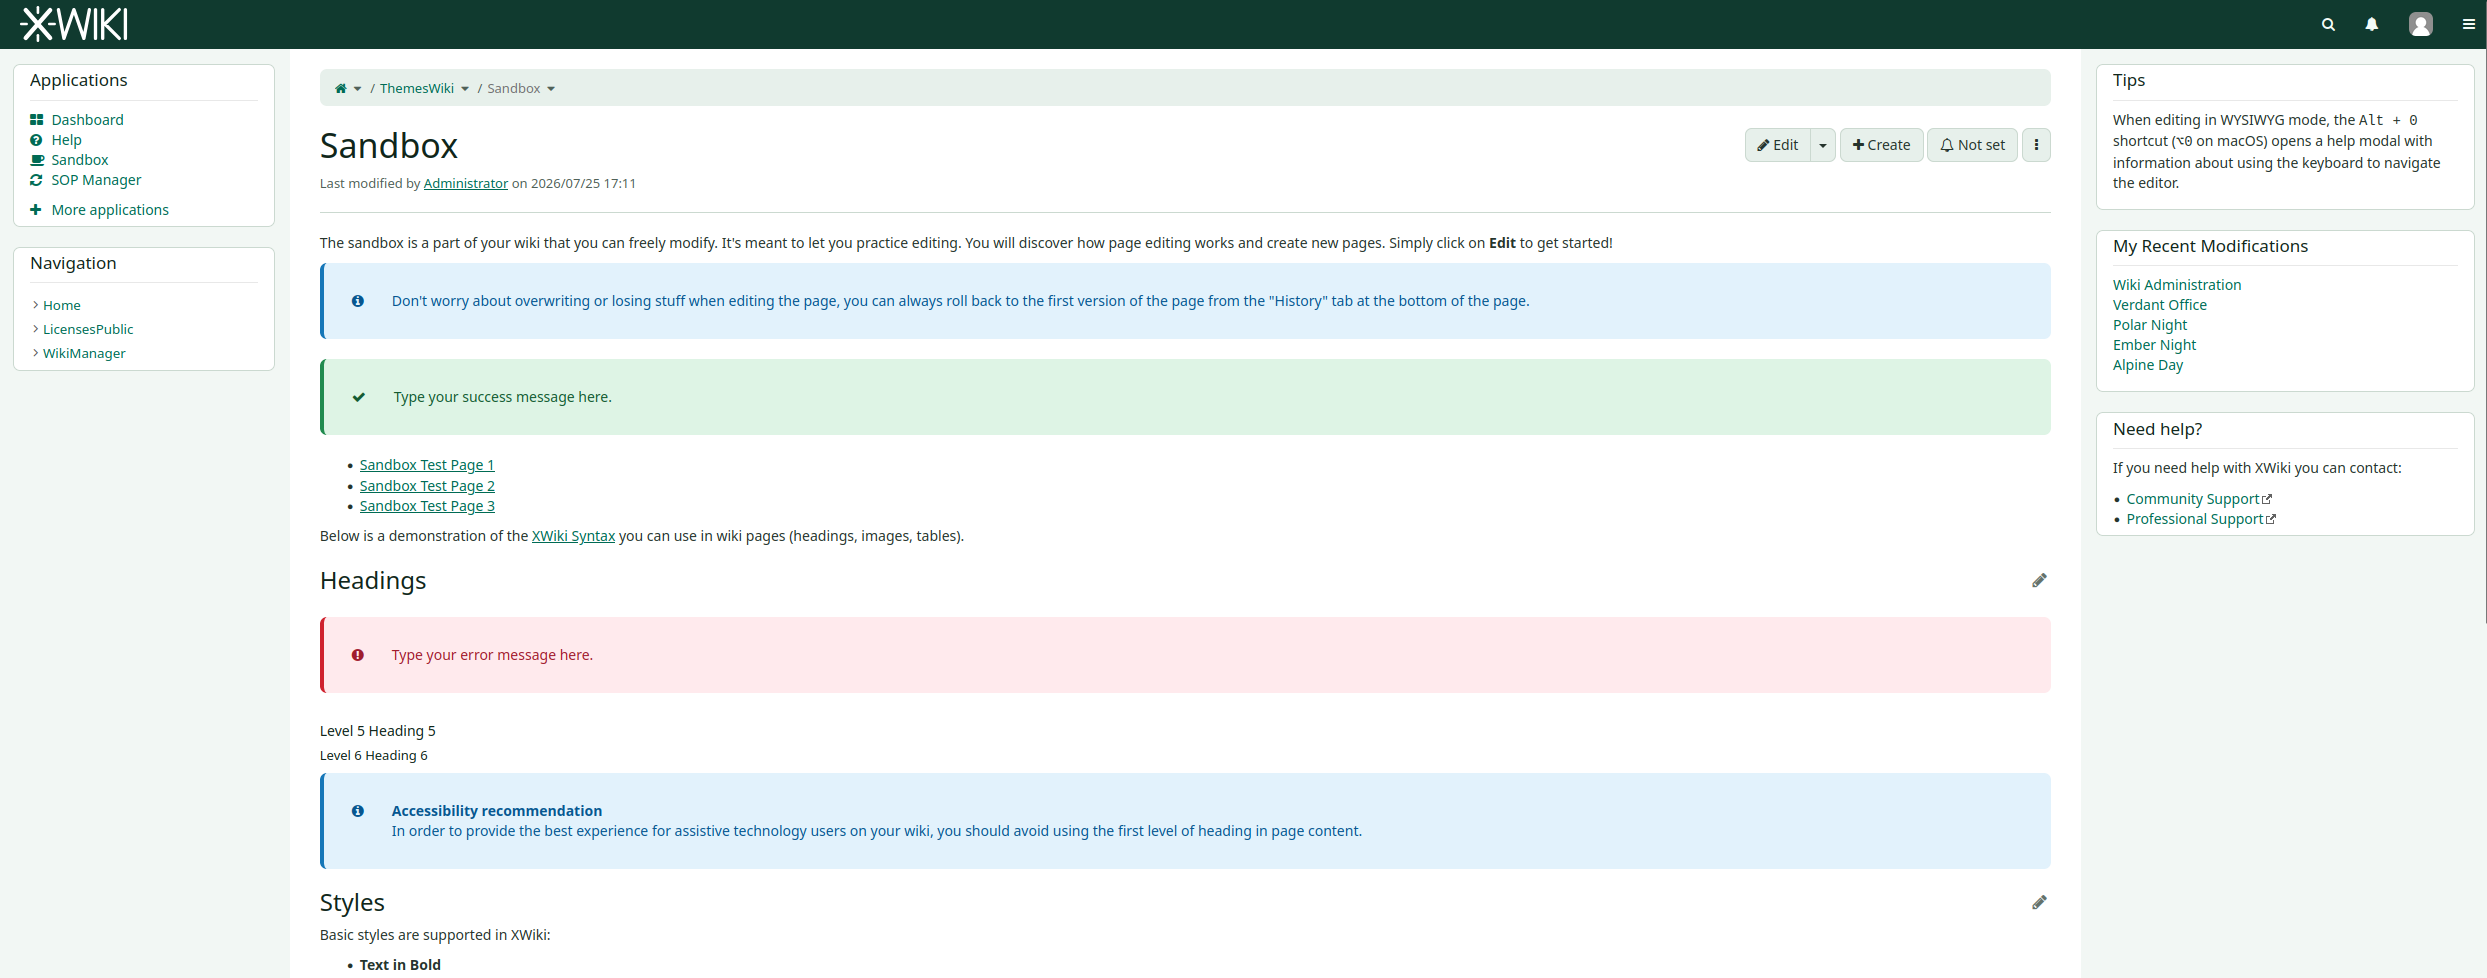Screen dimensions: 2487x978
Task: Open Verdant Office recent modification
Action: tap(2160, 305)
